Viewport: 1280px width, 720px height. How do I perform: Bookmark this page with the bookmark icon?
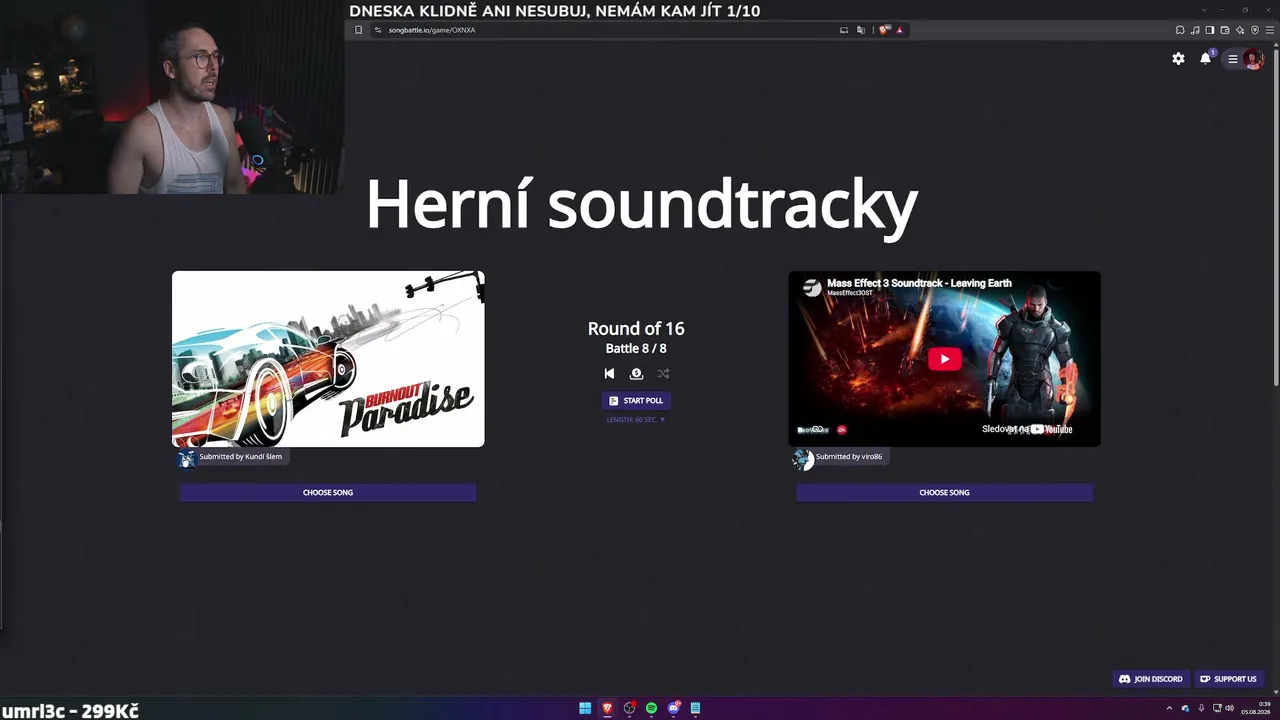click(358, 30)
